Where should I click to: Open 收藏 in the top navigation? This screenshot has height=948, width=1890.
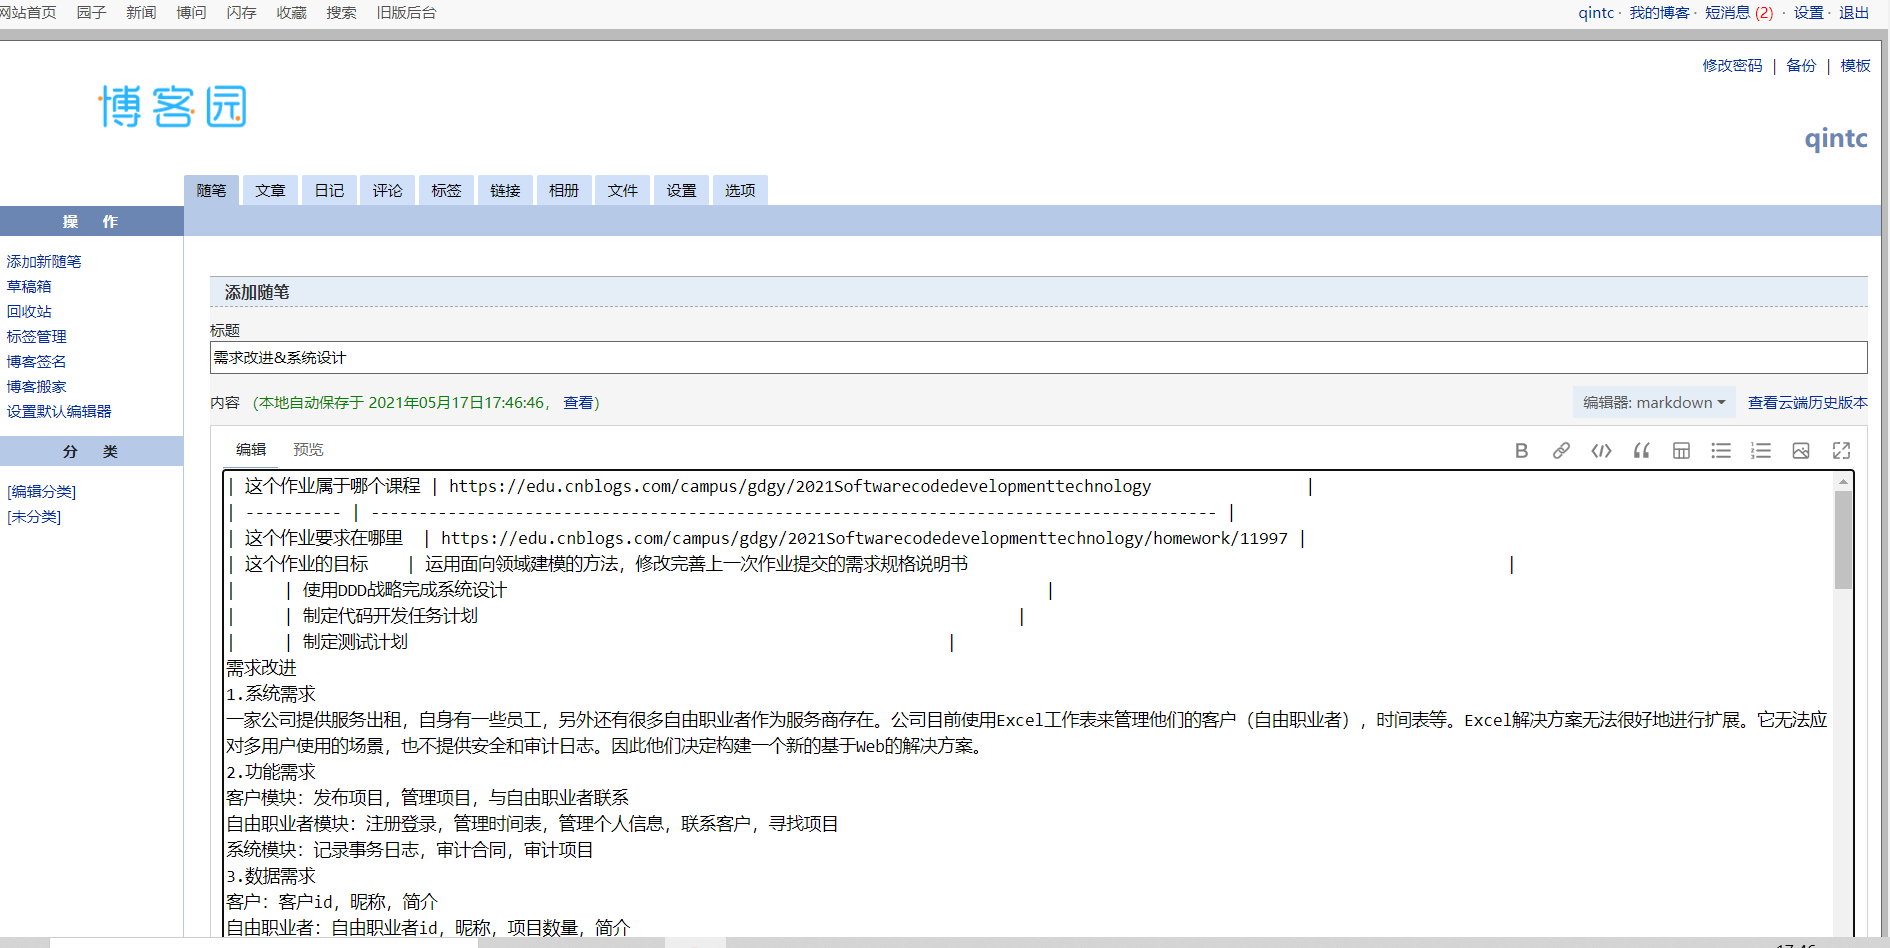[291, 13]
